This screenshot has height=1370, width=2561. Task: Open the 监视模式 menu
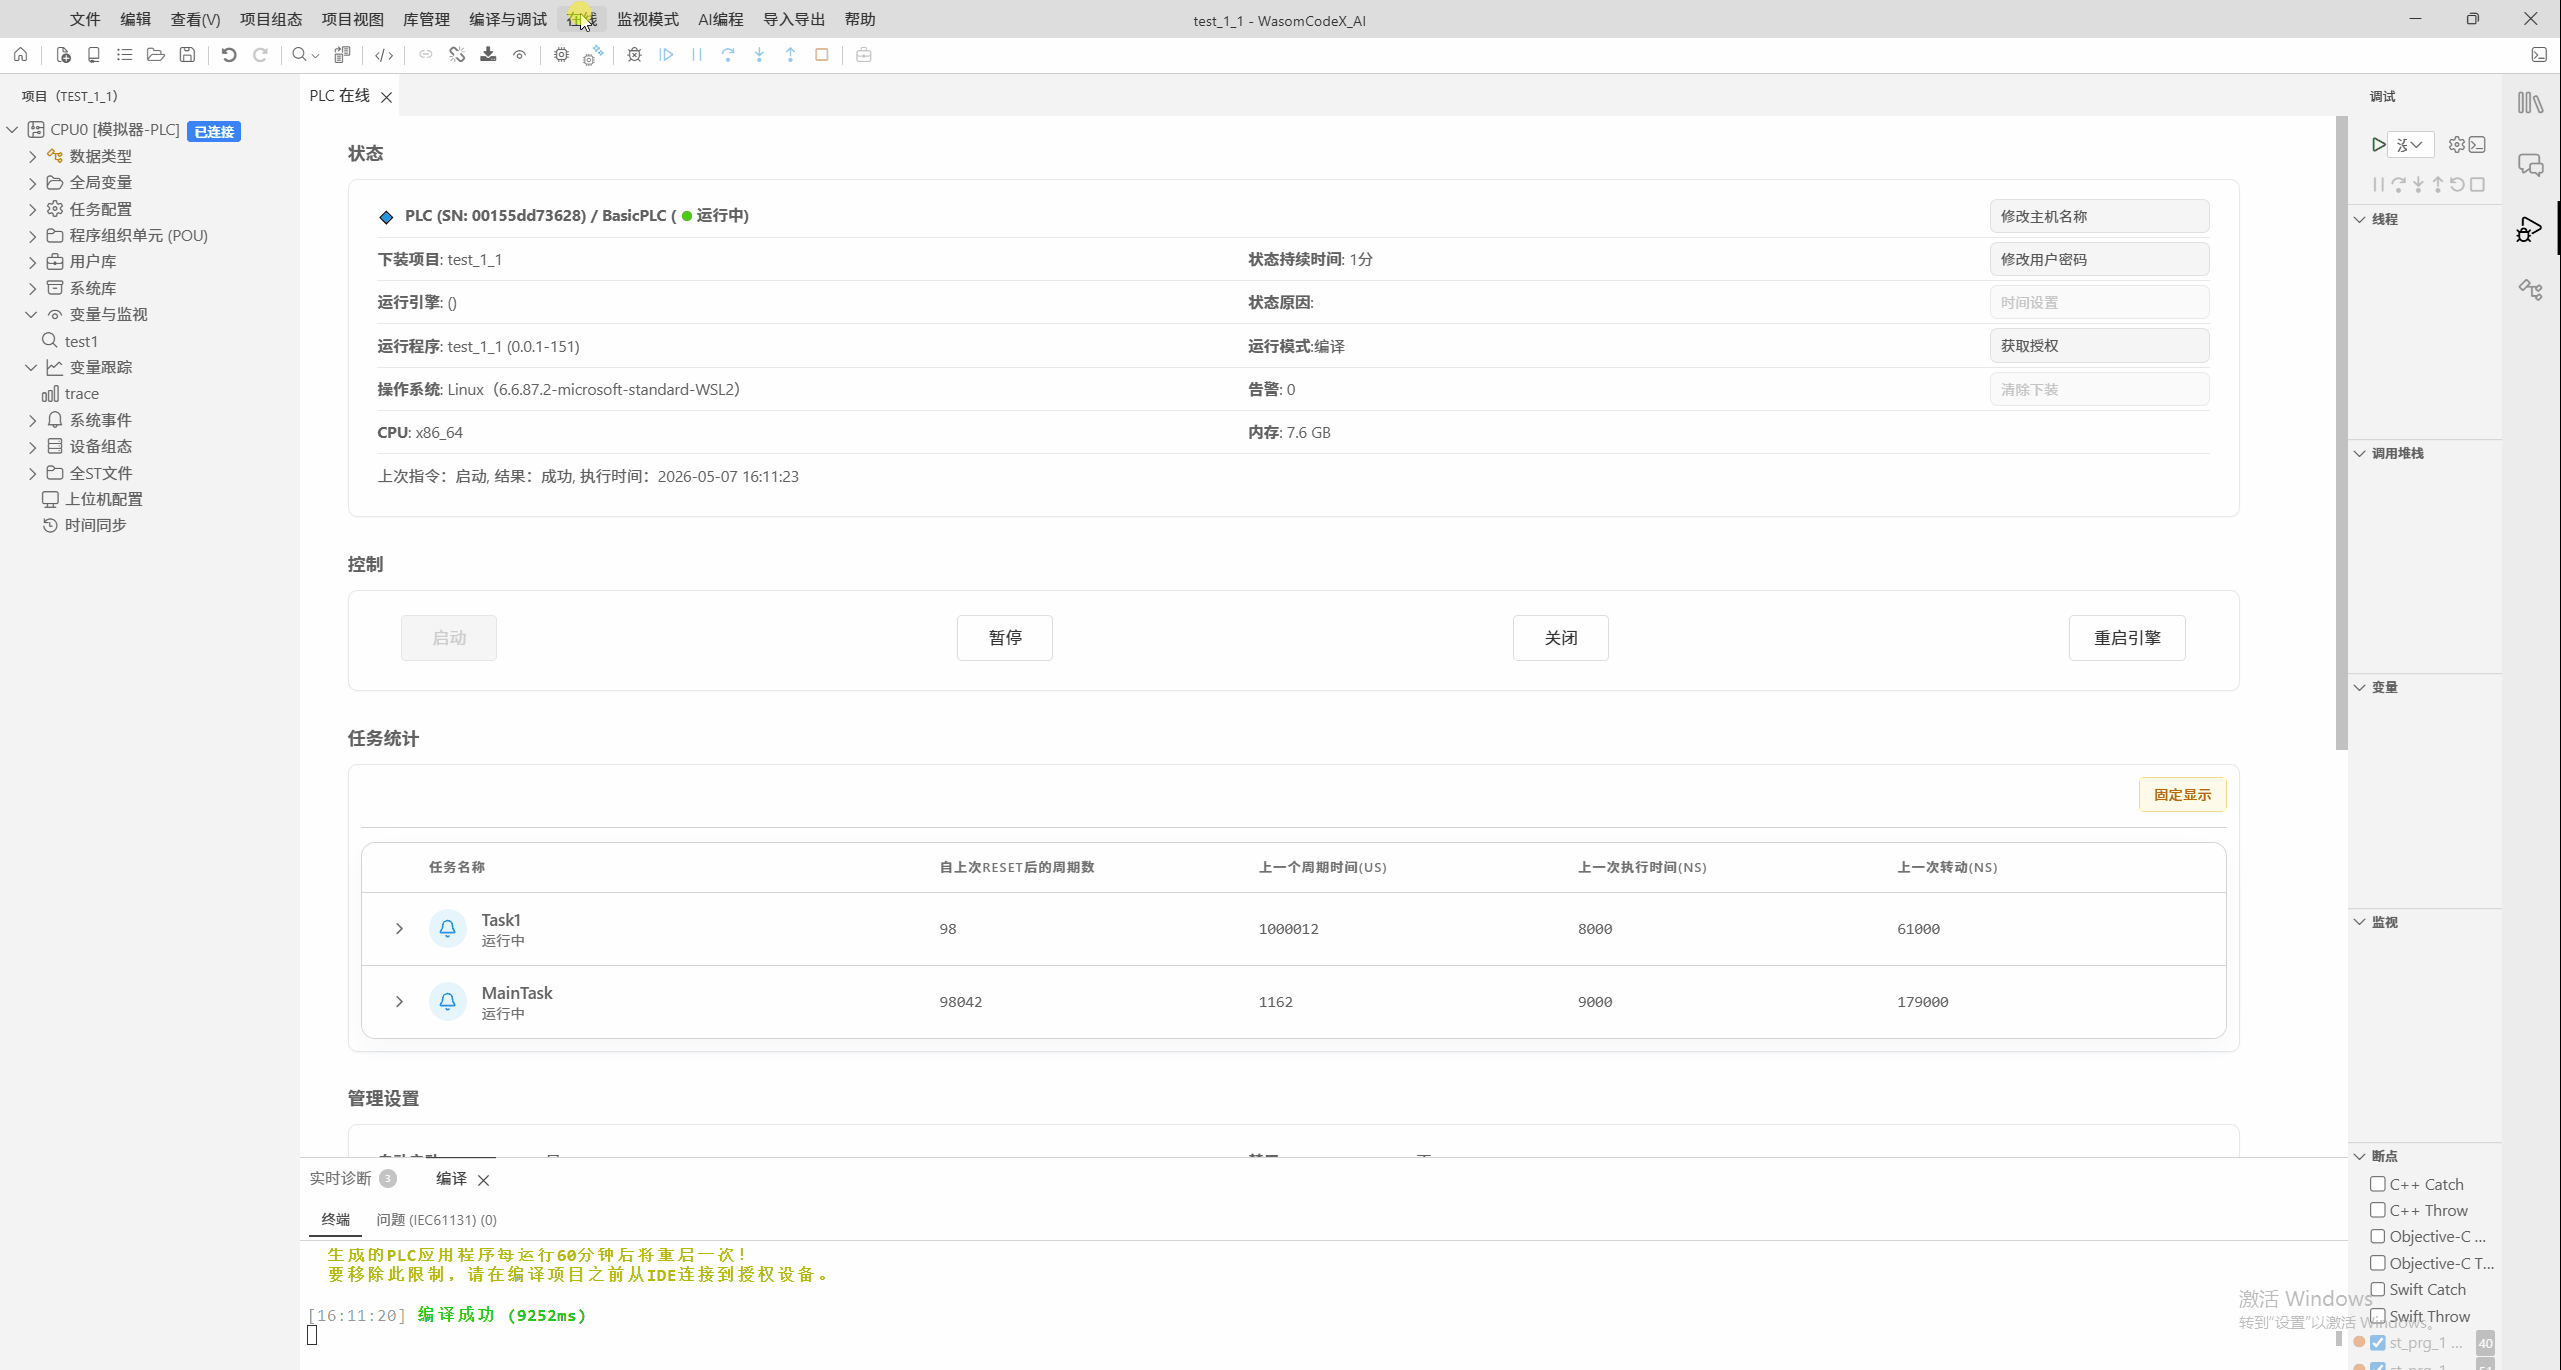click(648, 19)
